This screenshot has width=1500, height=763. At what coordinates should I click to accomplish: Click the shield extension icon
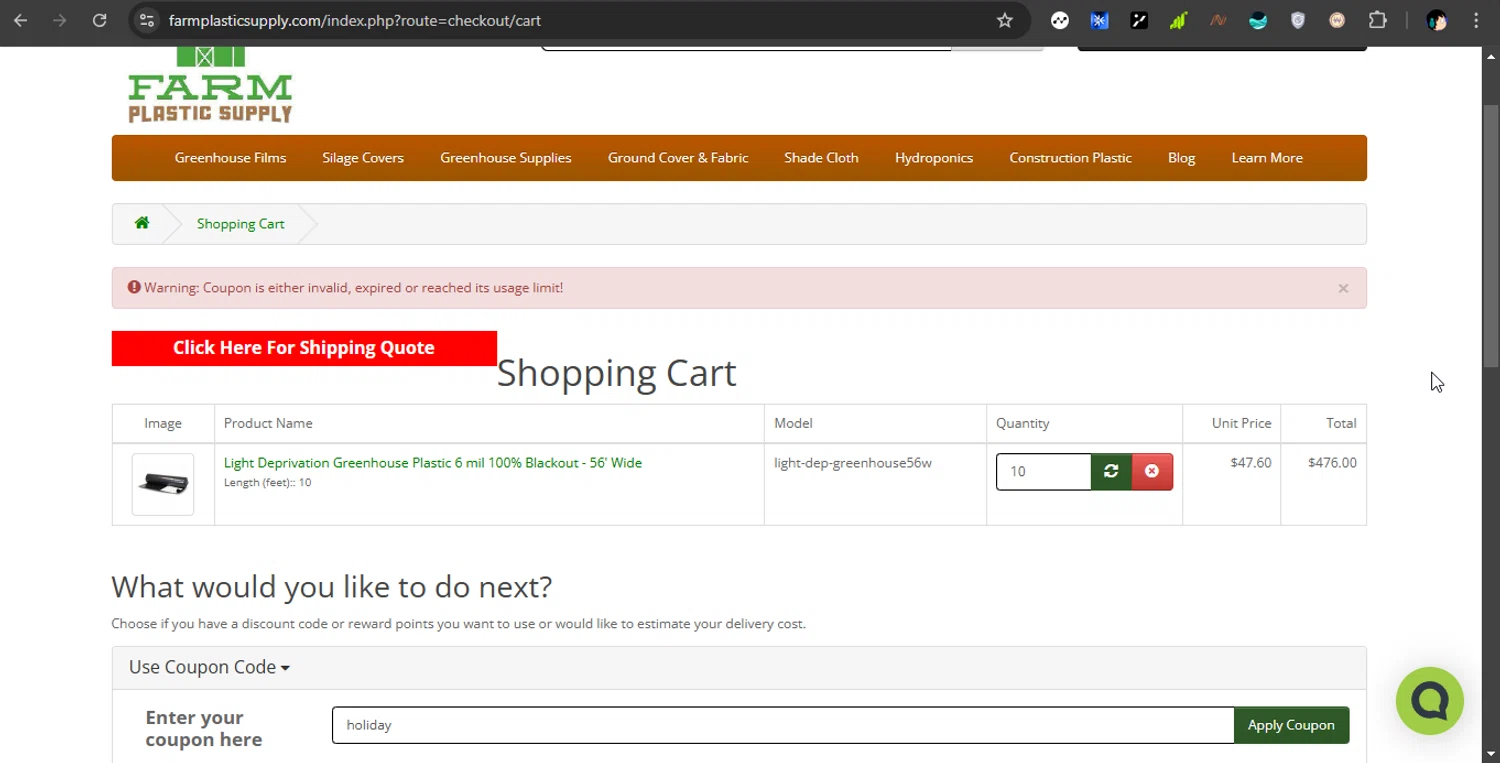point(1298,20)
